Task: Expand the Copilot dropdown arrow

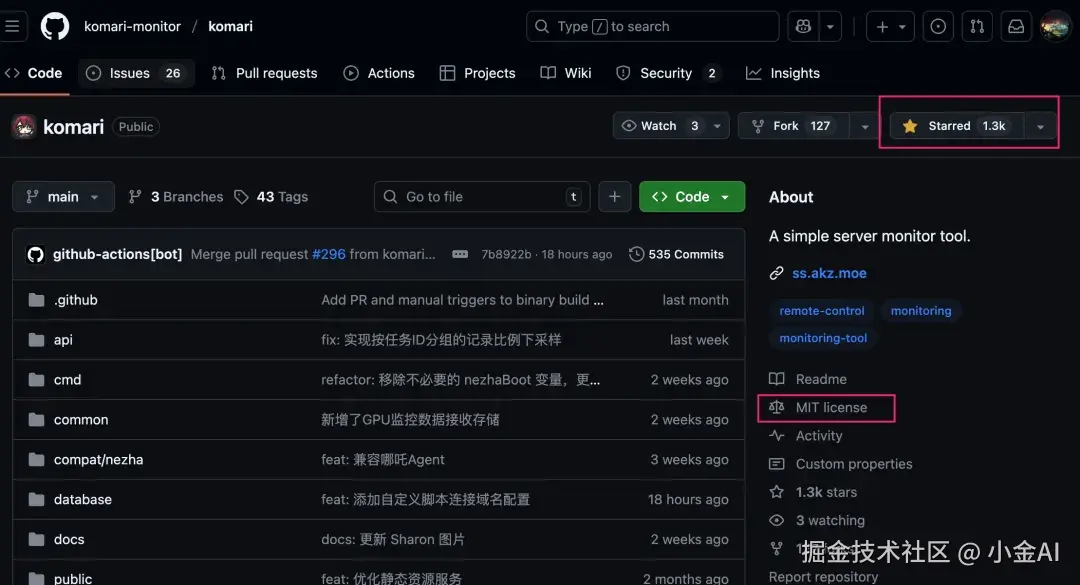Action: coord(830,26)
